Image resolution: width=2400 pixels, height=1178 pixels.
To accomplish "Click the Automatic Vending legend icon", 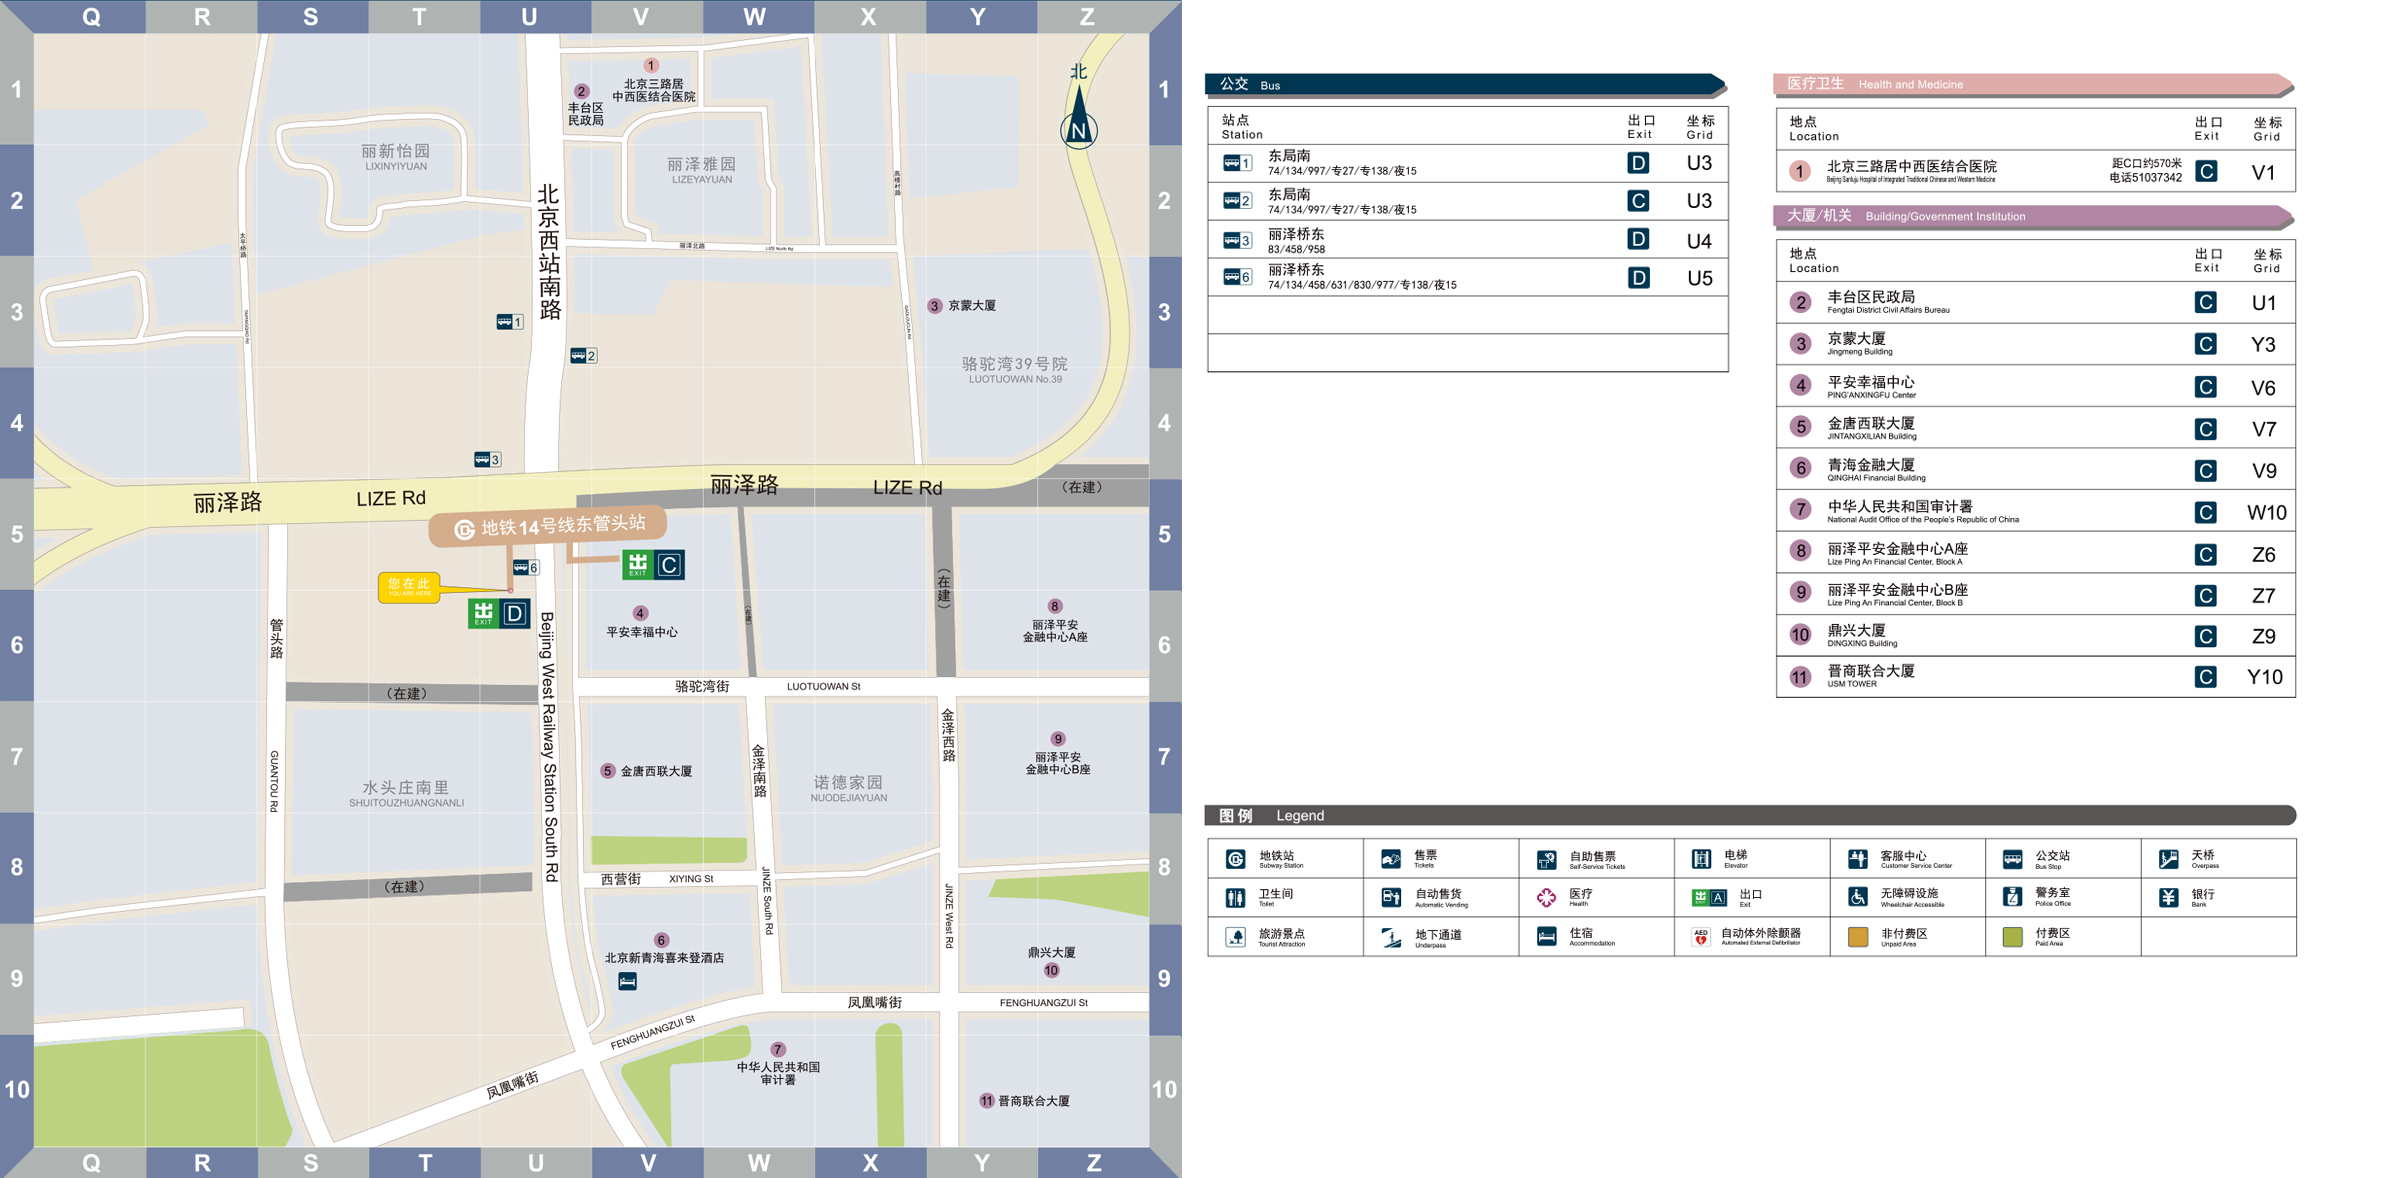I will pyautogui.click(x=1391, y=898).
